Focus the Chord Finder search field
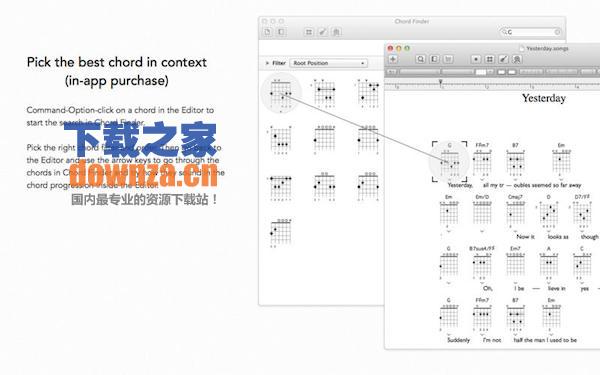Screen dimensions: 600x375 point(530,32)
